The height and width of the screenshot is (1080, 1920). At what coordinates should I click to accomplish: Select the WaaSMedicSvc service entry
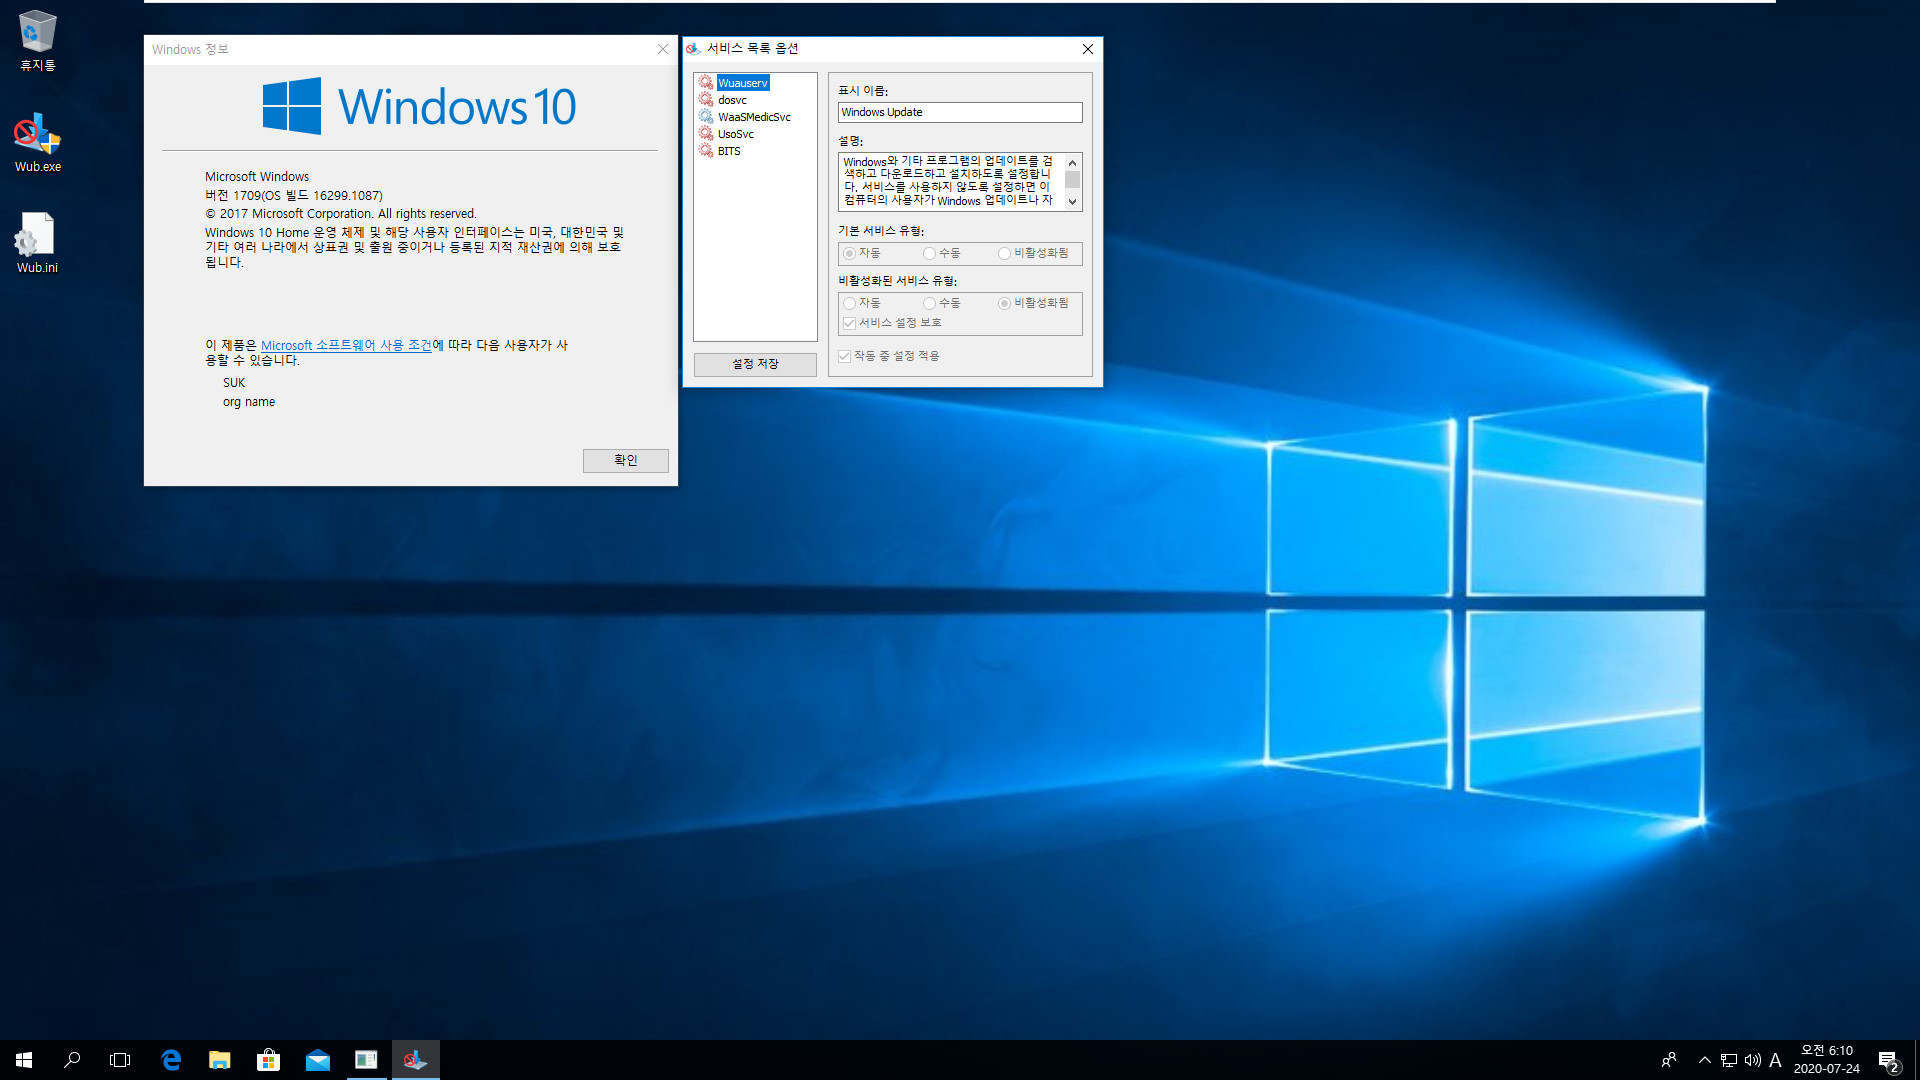754,117
